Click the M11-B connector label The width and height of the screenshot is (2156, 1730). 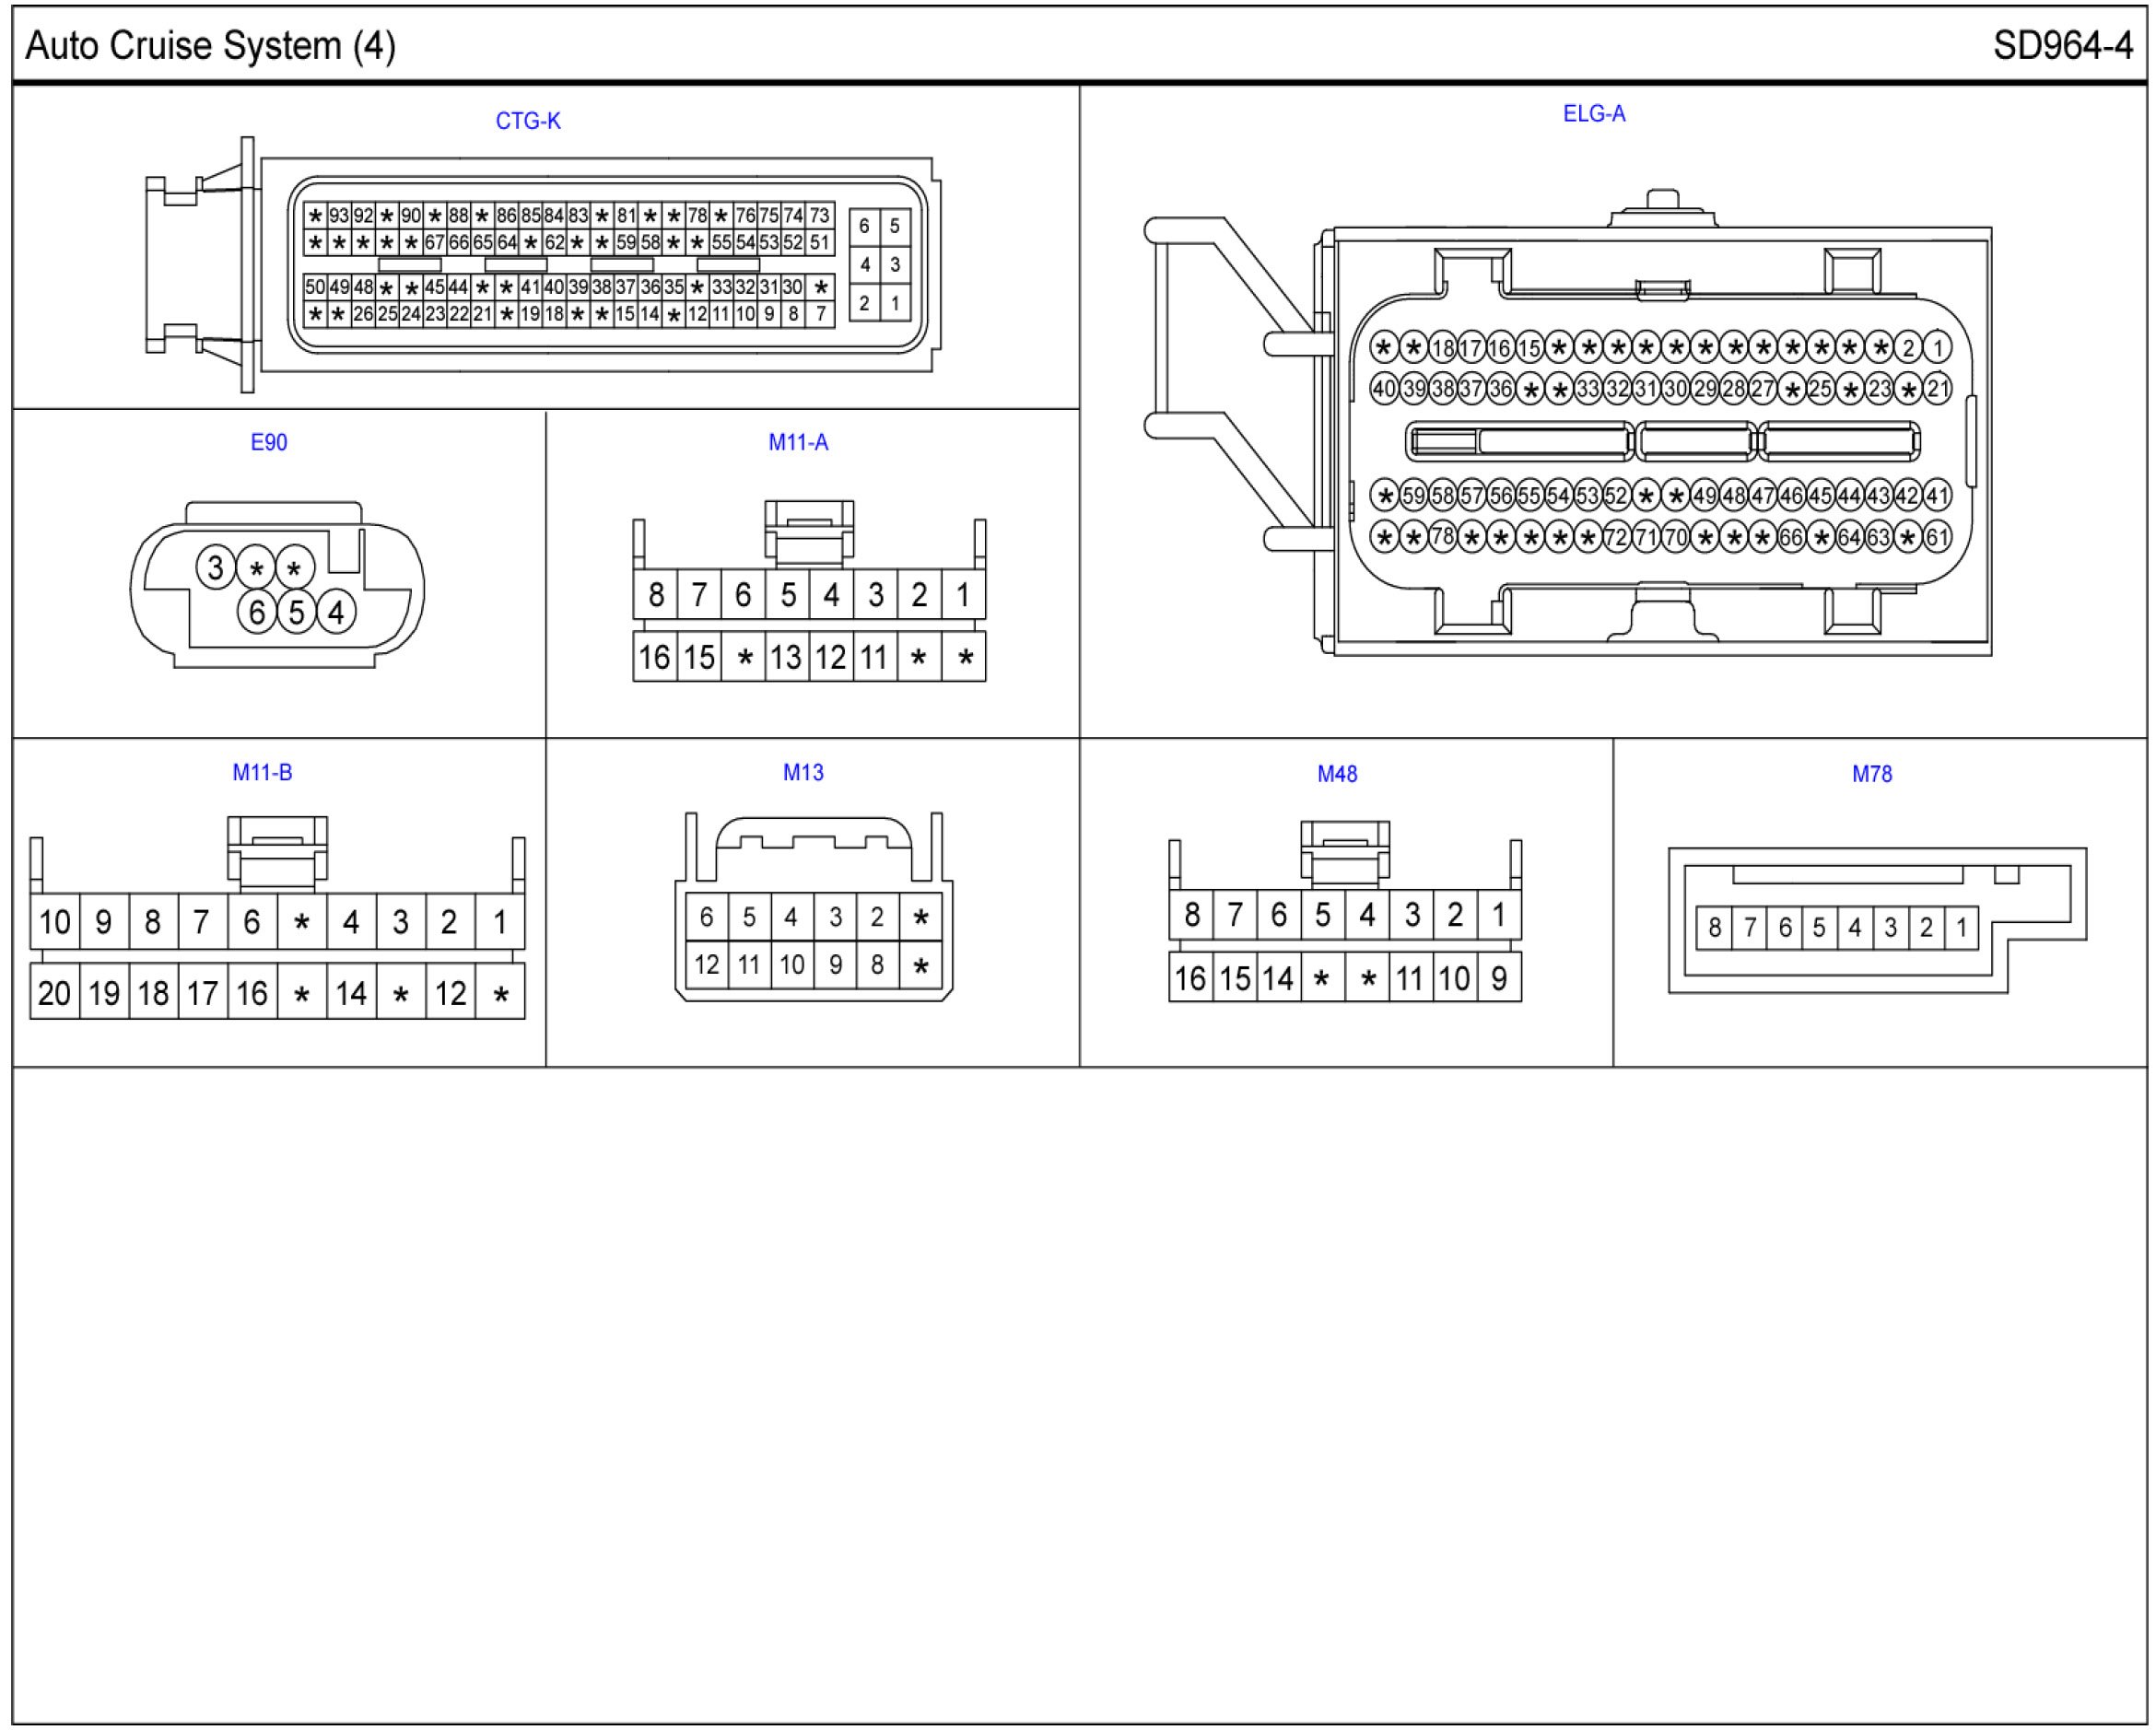click(x=262, y=772)
